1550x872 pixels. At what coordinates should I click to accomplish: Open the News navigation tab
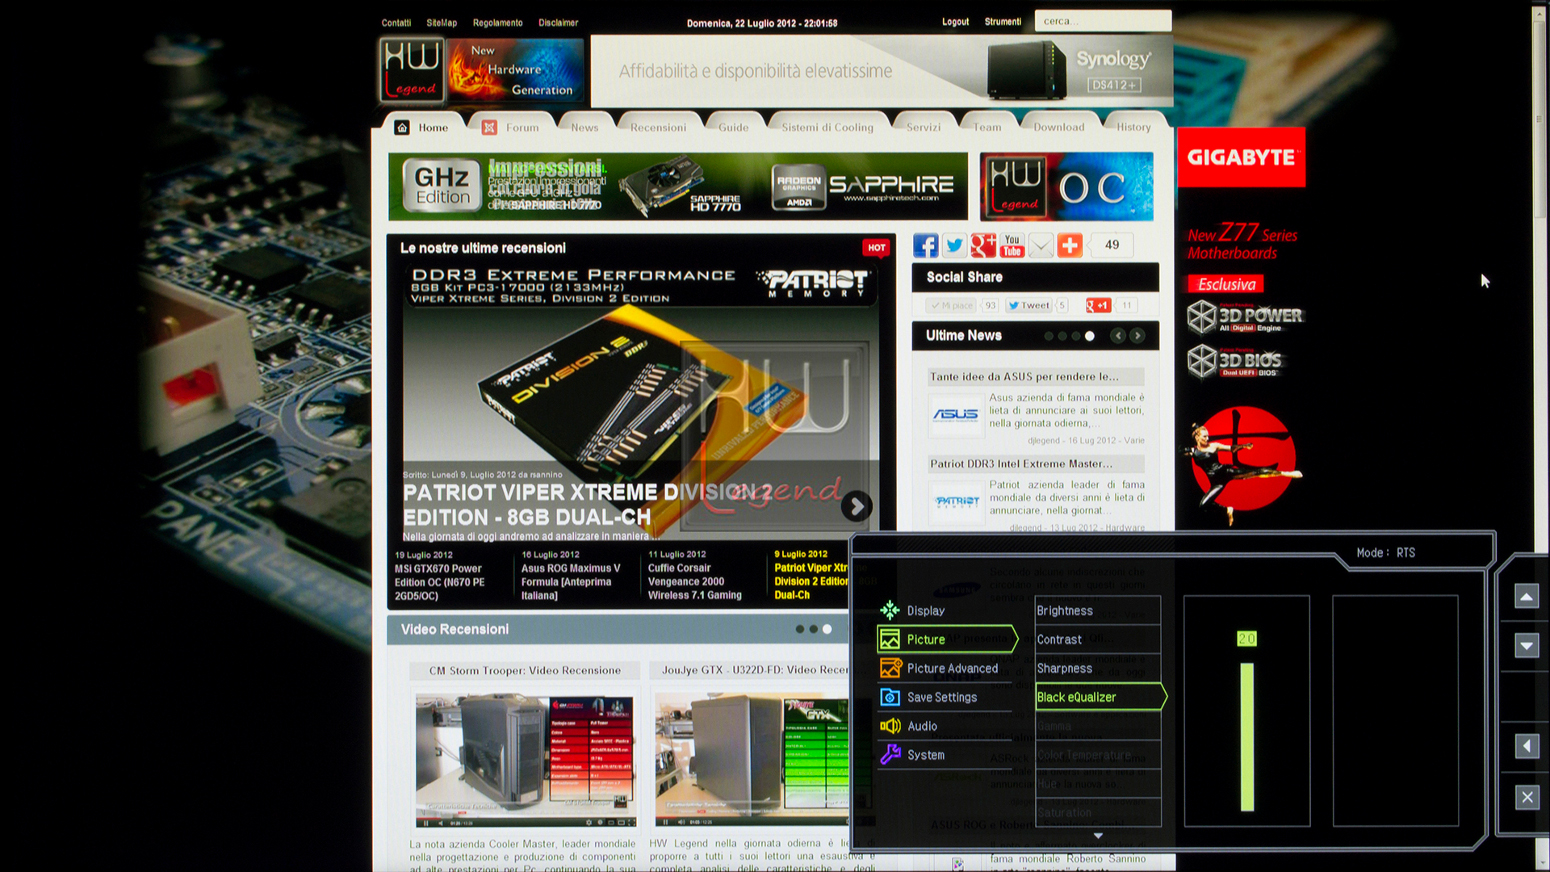point(584,127)
